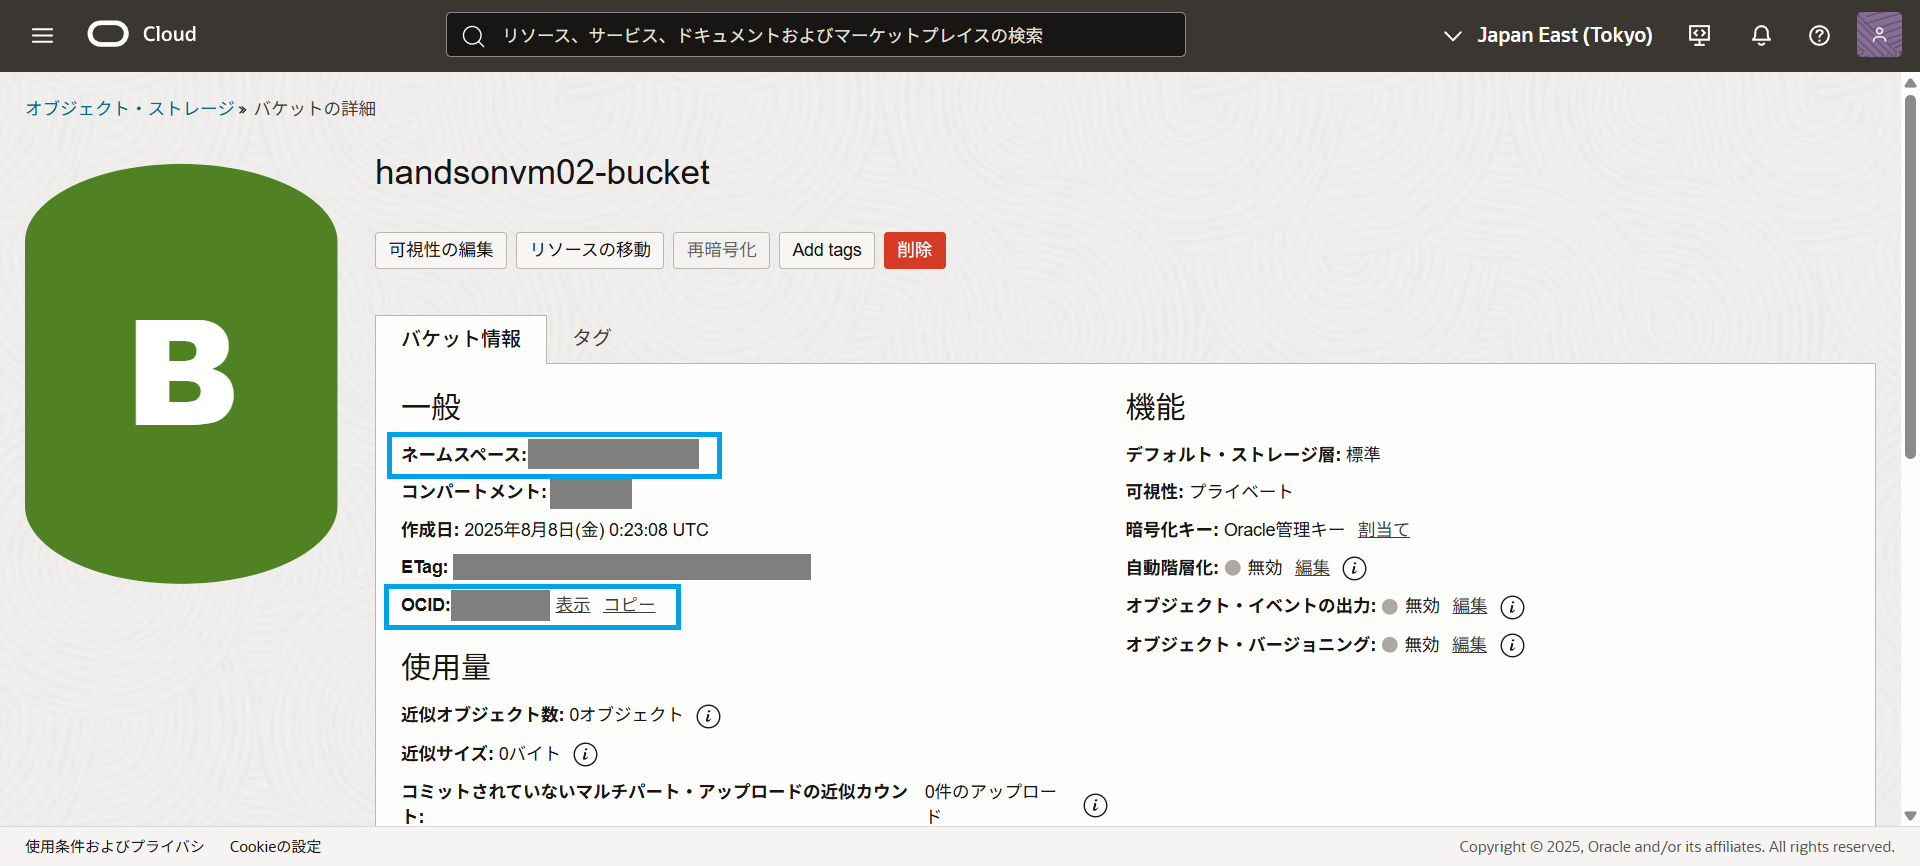This screenshot has height=866, width=1920.
Task: Click the Add tags button
Action: pos(827,250)
